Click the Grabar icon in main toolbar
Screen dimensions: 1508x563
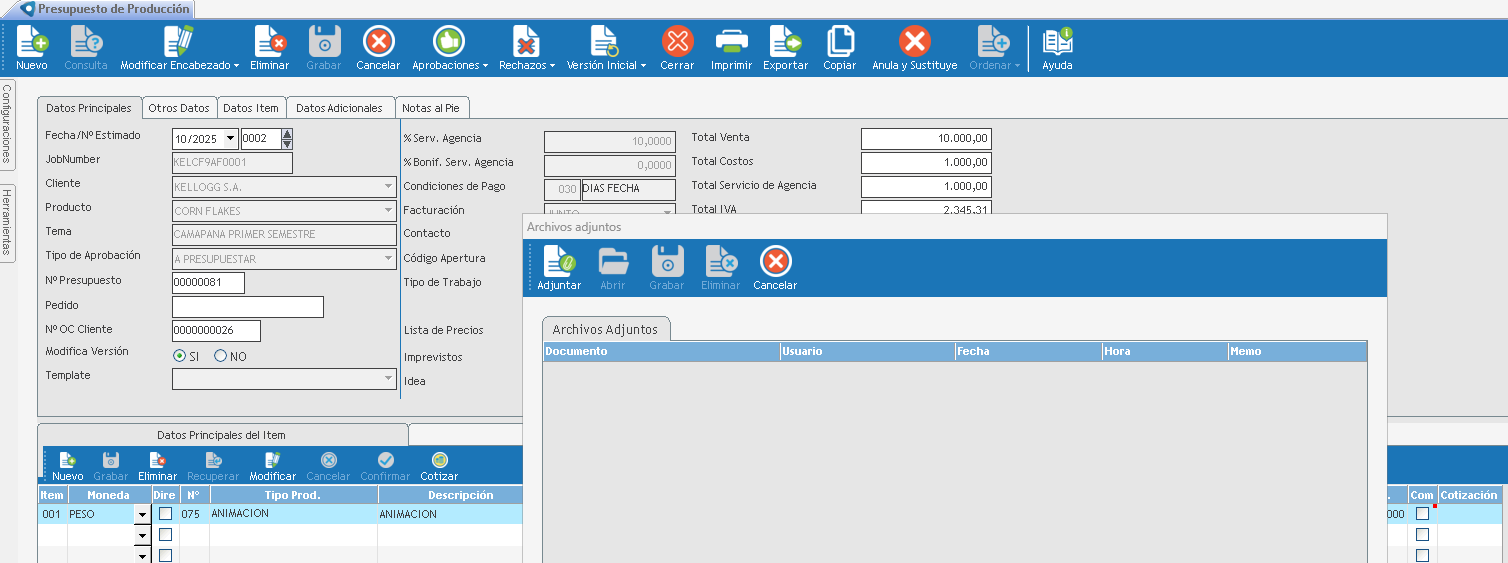tap(324, 48)
